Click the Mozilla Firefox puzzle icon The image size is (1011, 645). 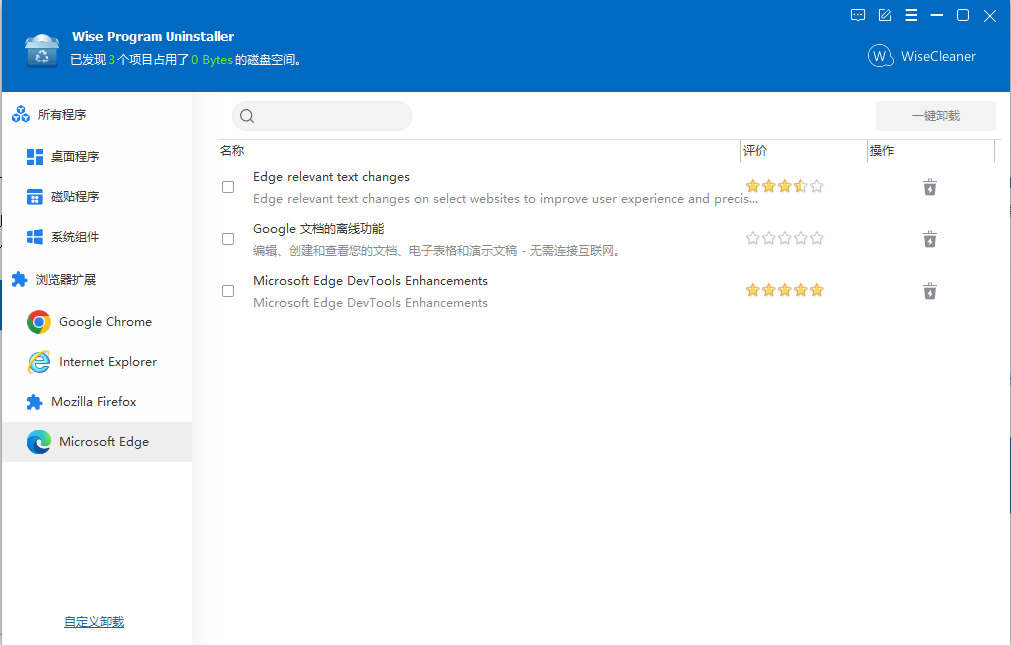34,402
